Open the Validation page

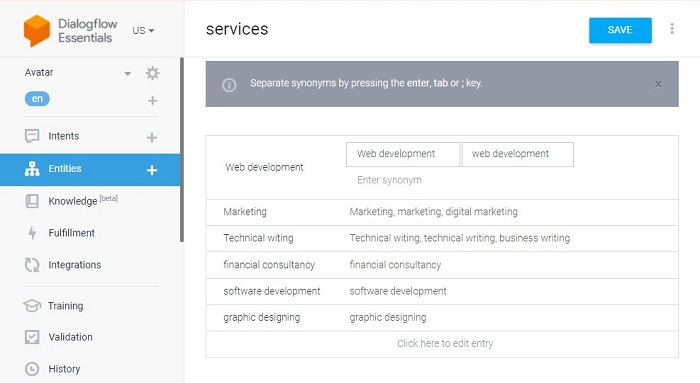71,337
